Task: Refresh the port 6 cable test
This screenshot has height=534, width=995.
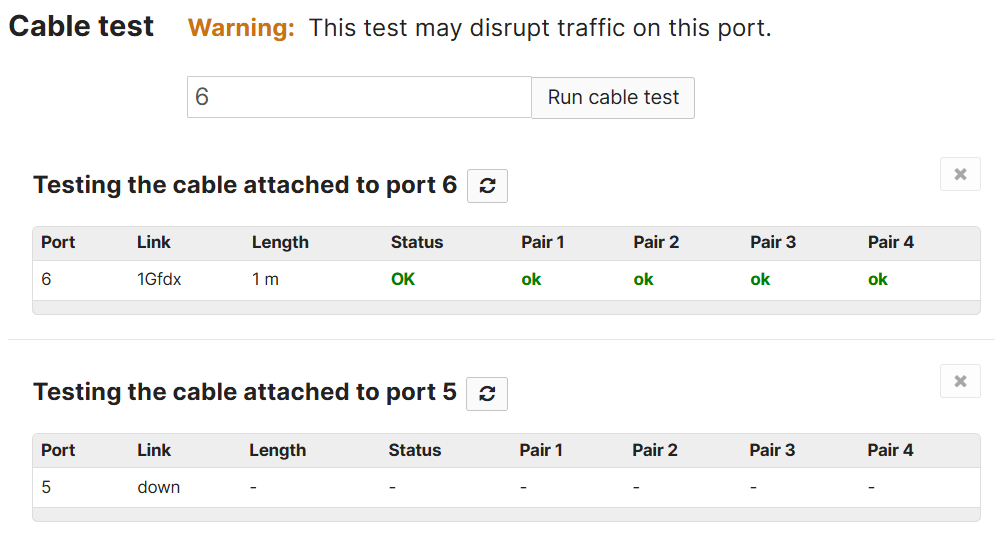Action: 487,186
